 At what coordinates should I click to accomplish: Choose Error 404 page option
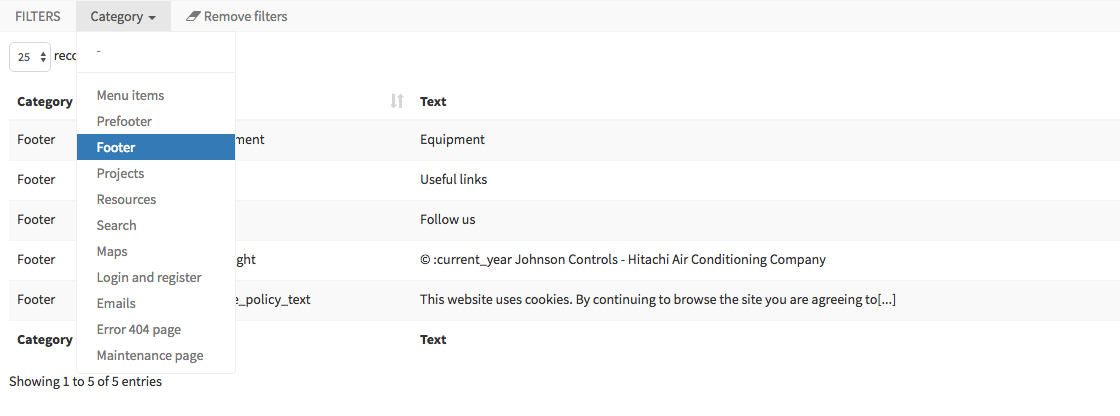coord(139,329)
